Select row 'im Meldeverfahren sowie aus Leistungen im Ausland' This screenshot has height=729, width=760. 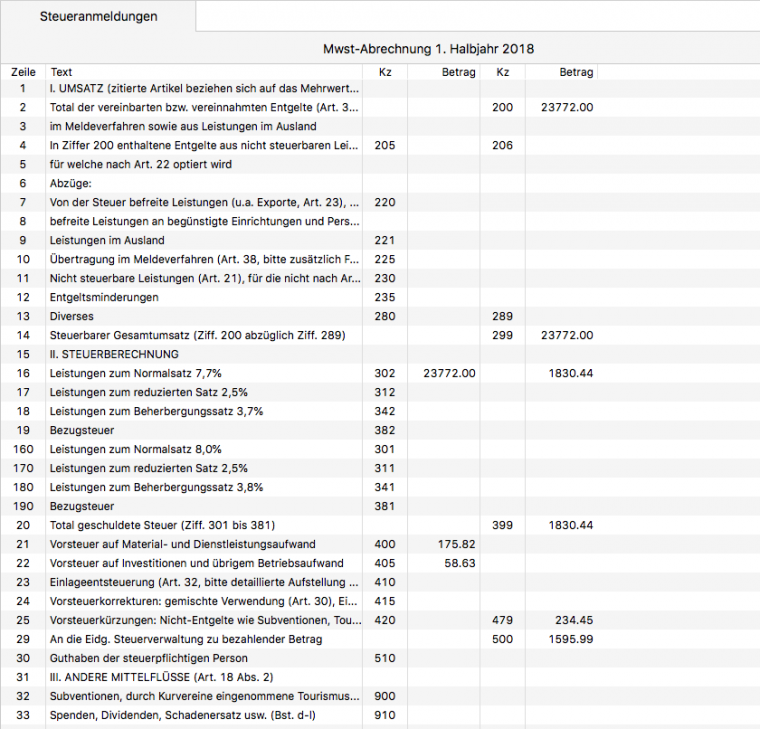(380, 127)
